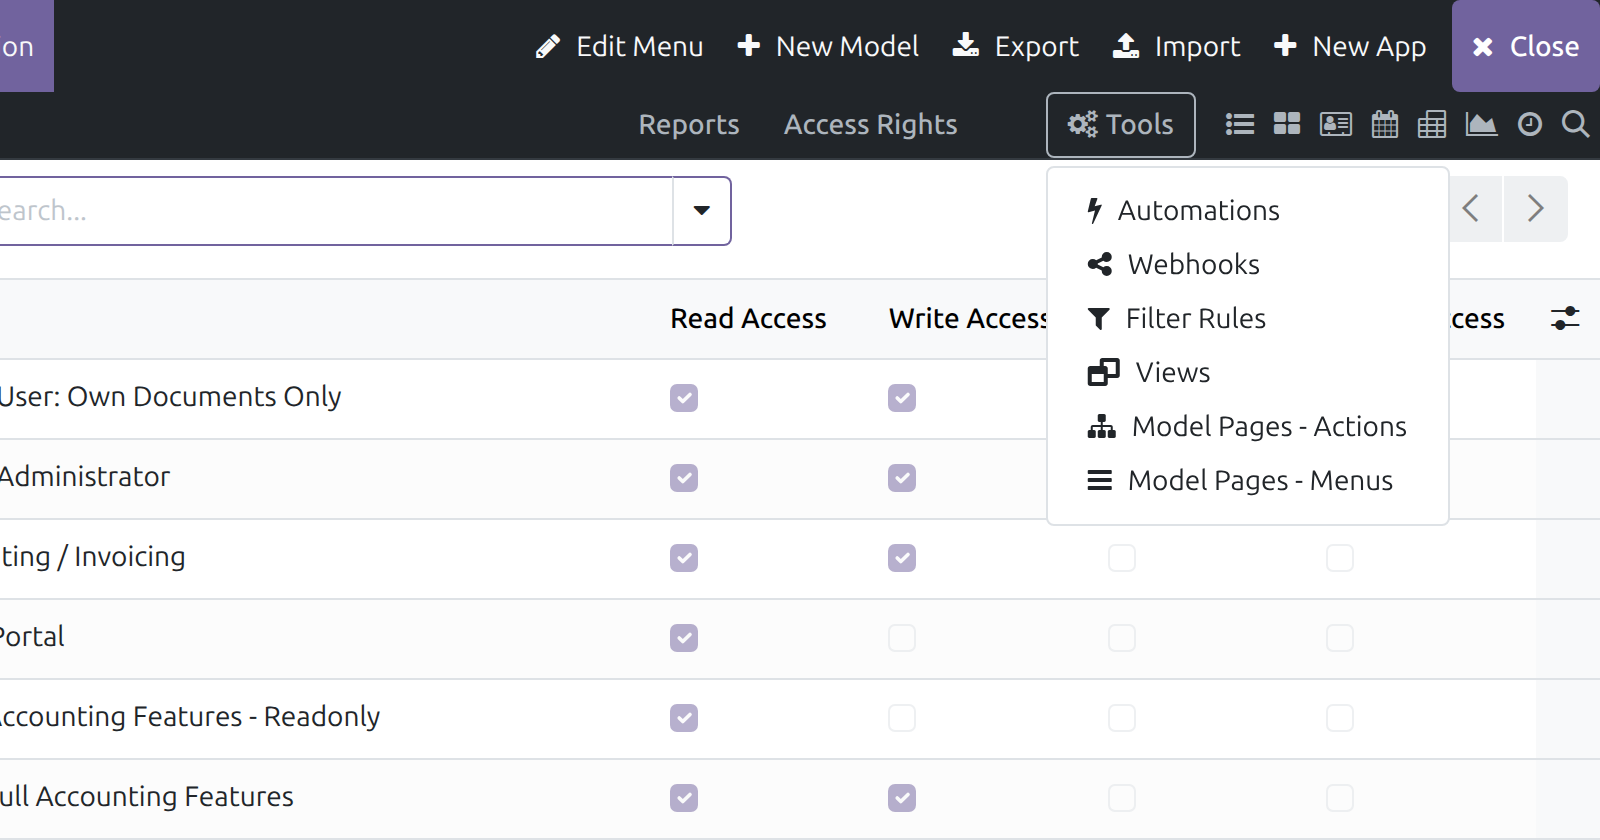The width and height of the screenshot is (1600, 840).
Task: Choose Filter Rules in the Tools menu
Action: tap(1248, 318)
